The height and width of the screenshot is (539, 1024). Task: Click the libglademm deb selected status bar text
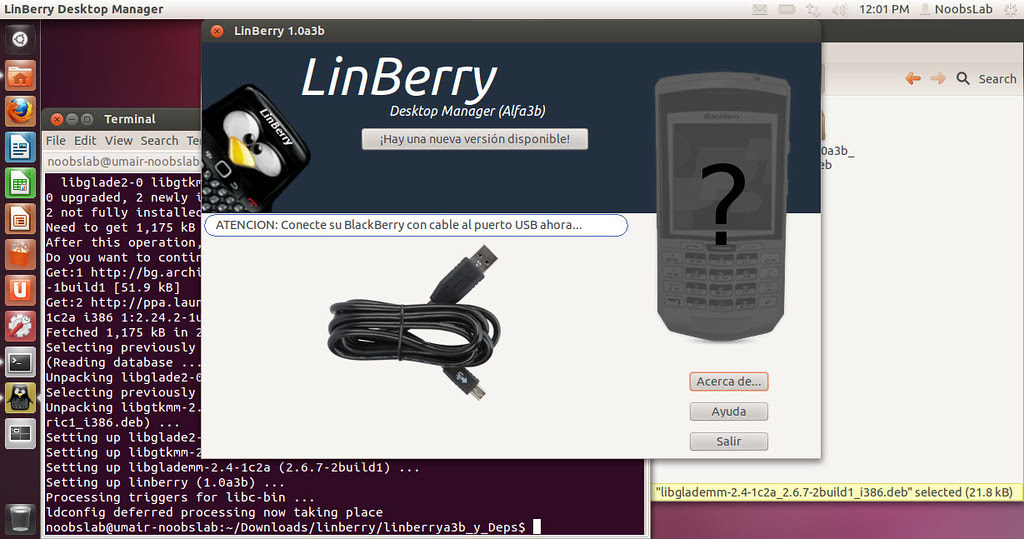pyautogui.click(x=834, y=493)
